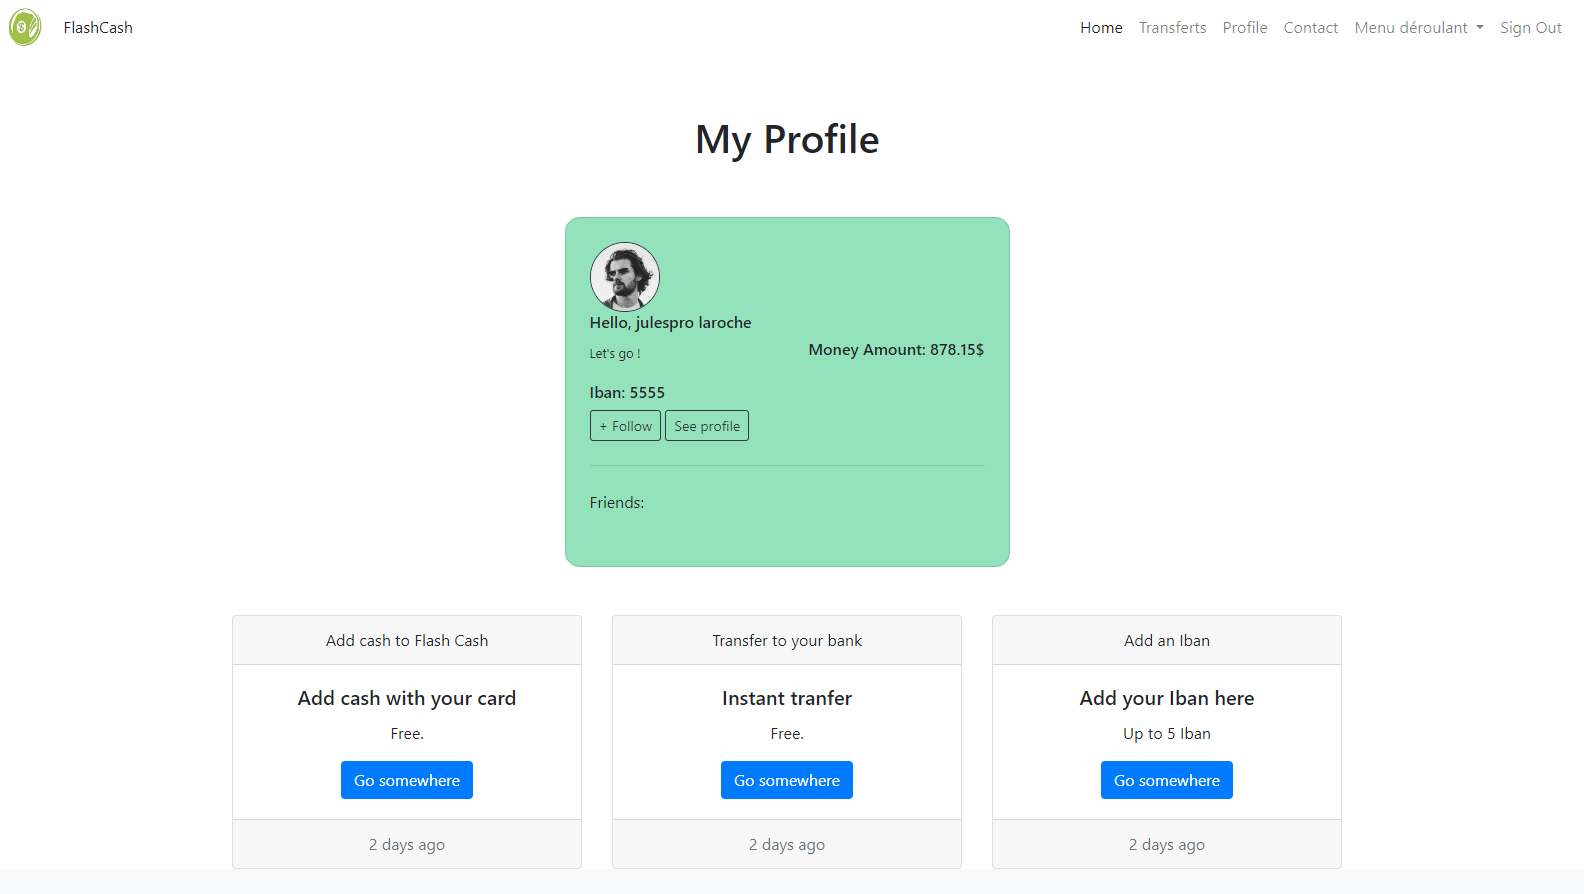Click the user's profile avatar photo
The height and width of the screenshot is (894, 1584).
625,277
